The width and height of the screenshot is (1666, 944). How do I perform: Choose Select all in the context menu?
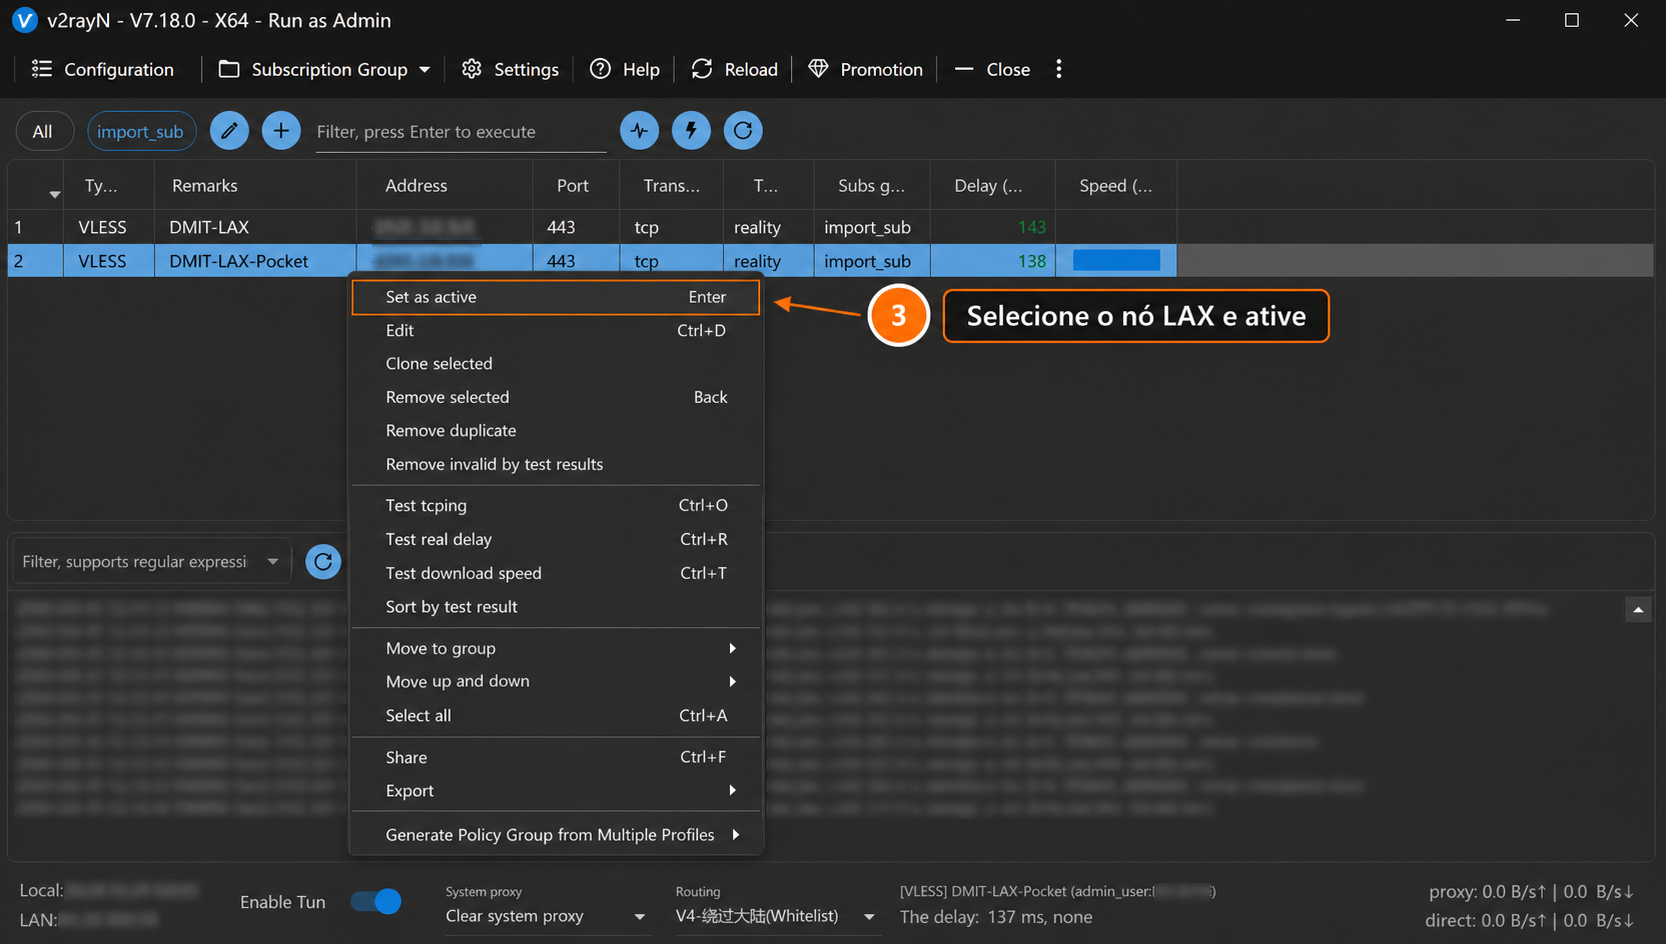pos(556,715)
